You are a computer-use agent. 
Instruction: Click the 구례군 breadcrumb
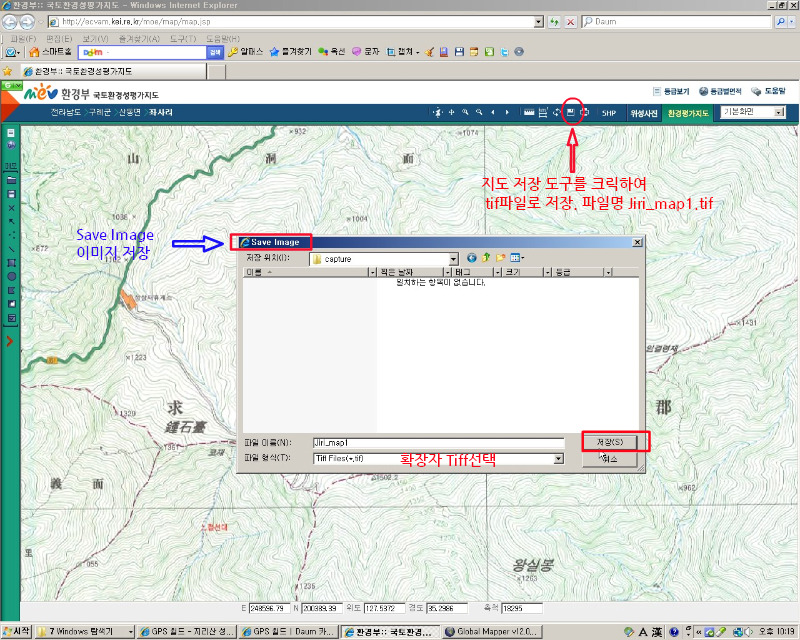tap(99, 112)
